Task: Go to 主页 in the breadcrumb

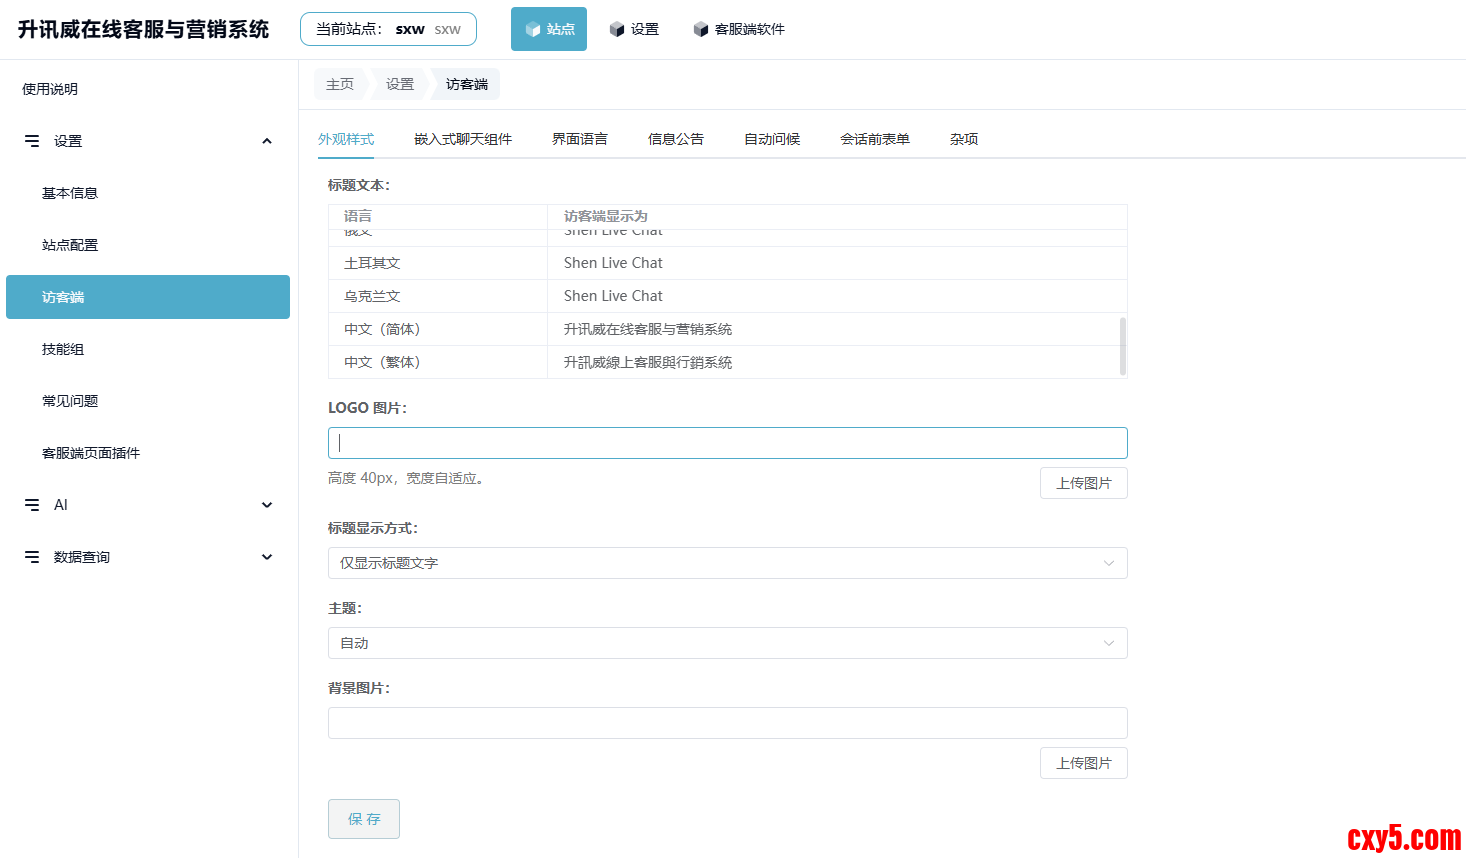Action: click(x=340, y=84)
